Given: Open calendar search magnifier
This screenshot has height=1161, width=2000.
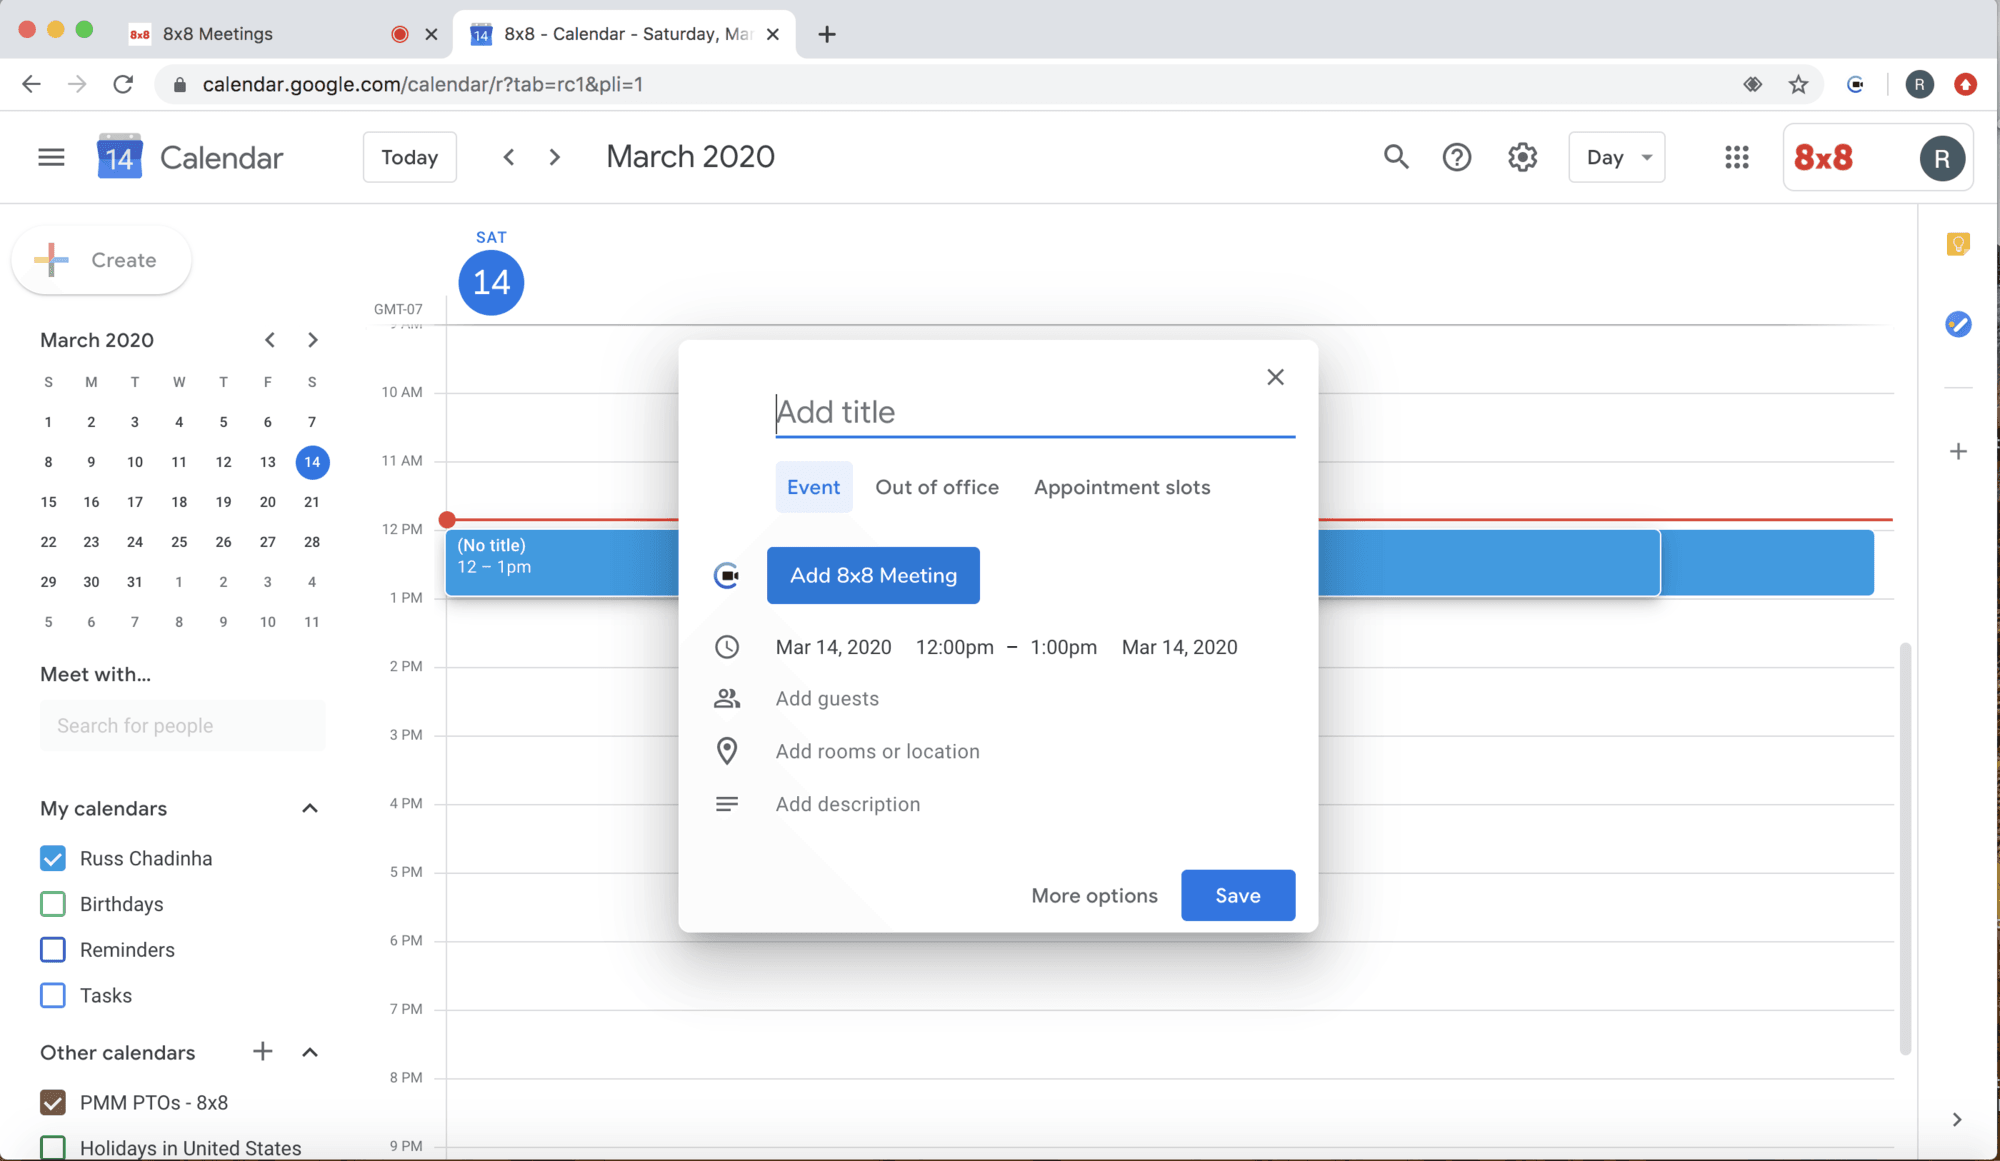Looking at the screenshot, I should pos(1396,157).
